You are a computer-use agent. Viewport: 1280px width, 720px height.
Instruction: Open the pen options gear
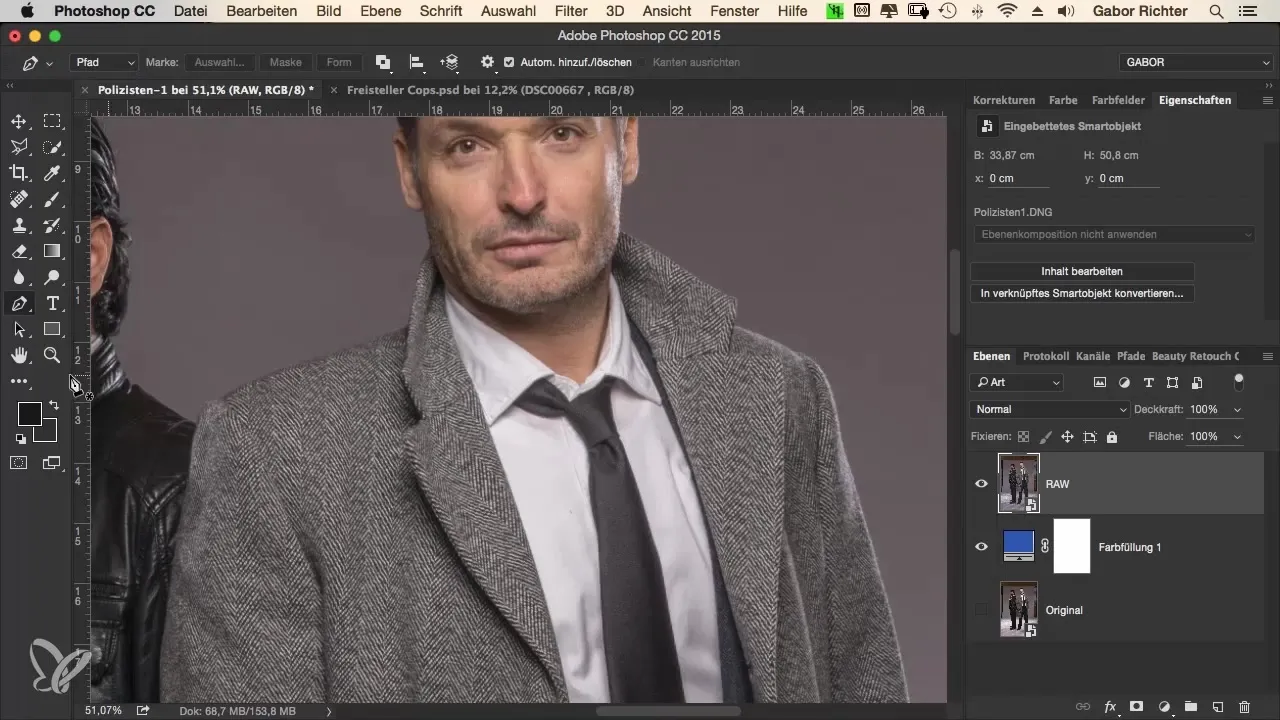pyautogui.click(x=487, y=62)
